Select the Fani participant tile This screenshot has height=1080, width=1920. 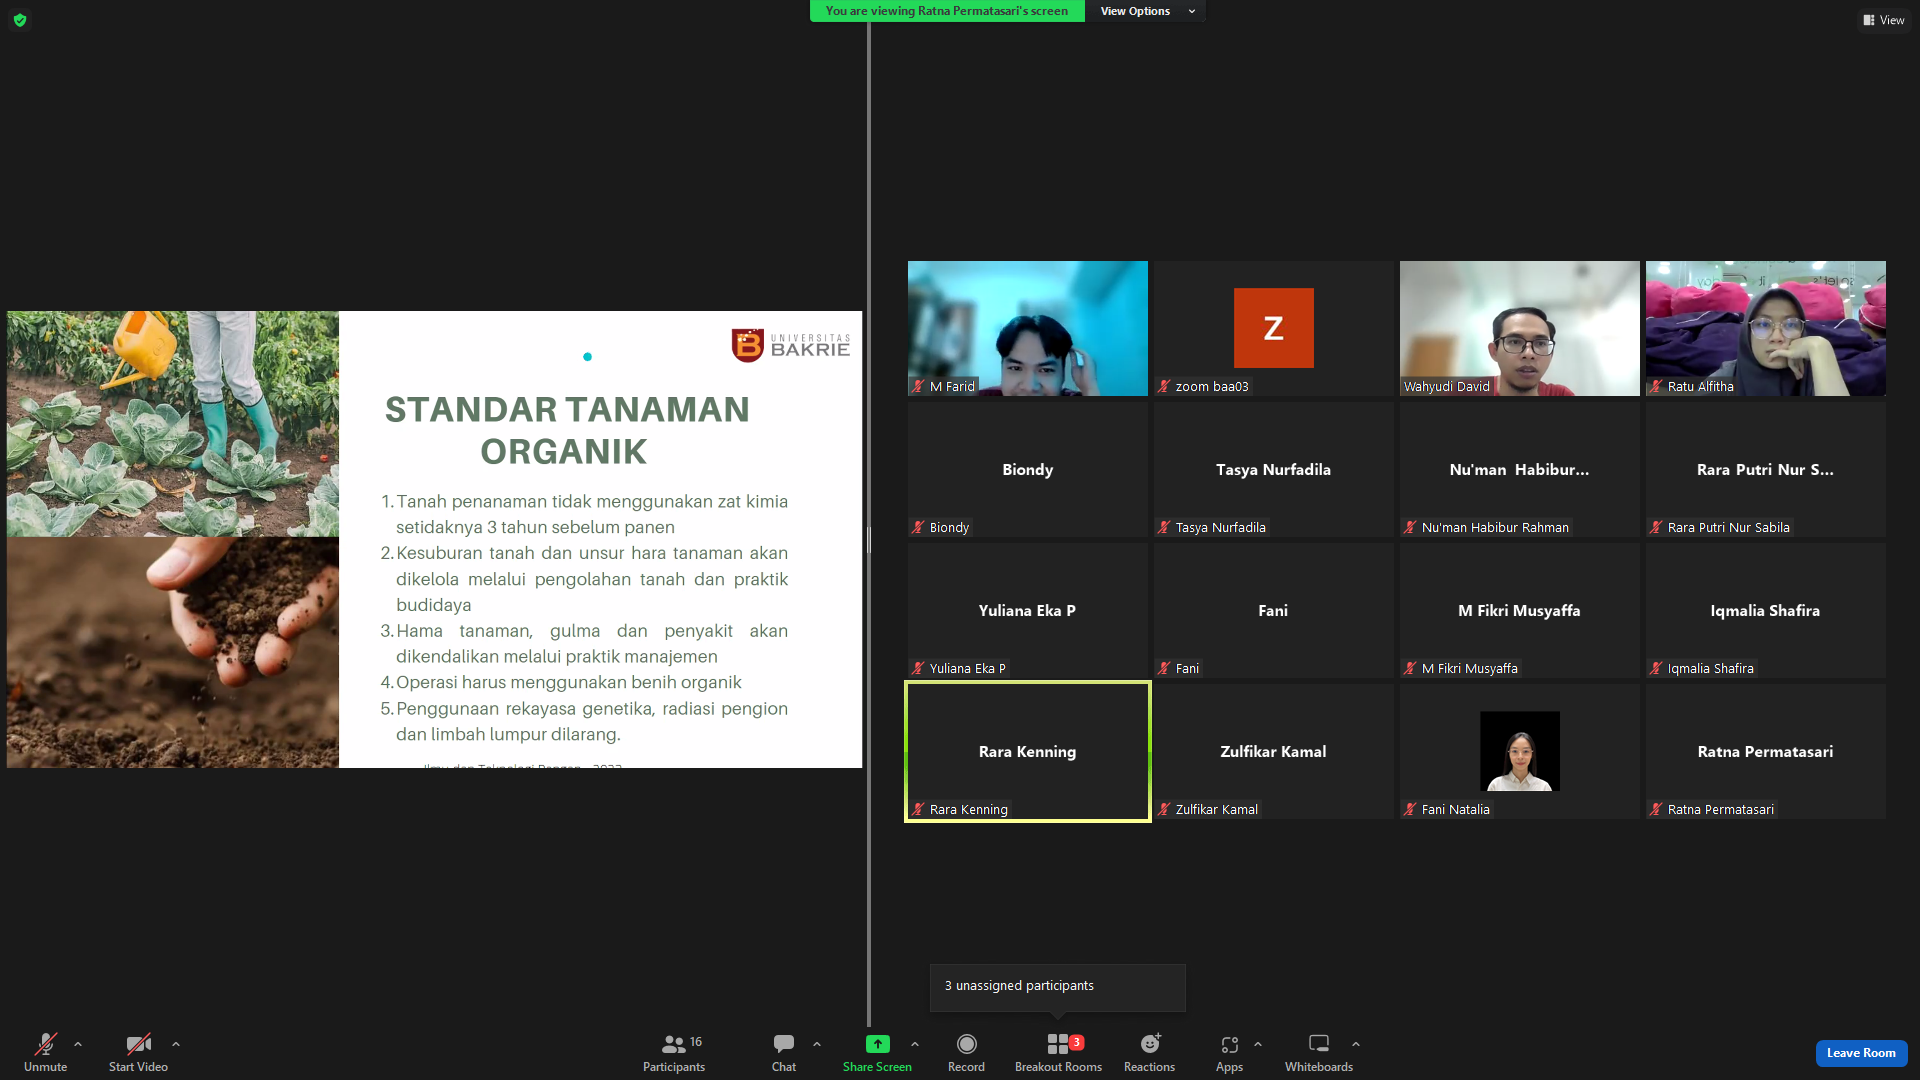[1274, 610]
